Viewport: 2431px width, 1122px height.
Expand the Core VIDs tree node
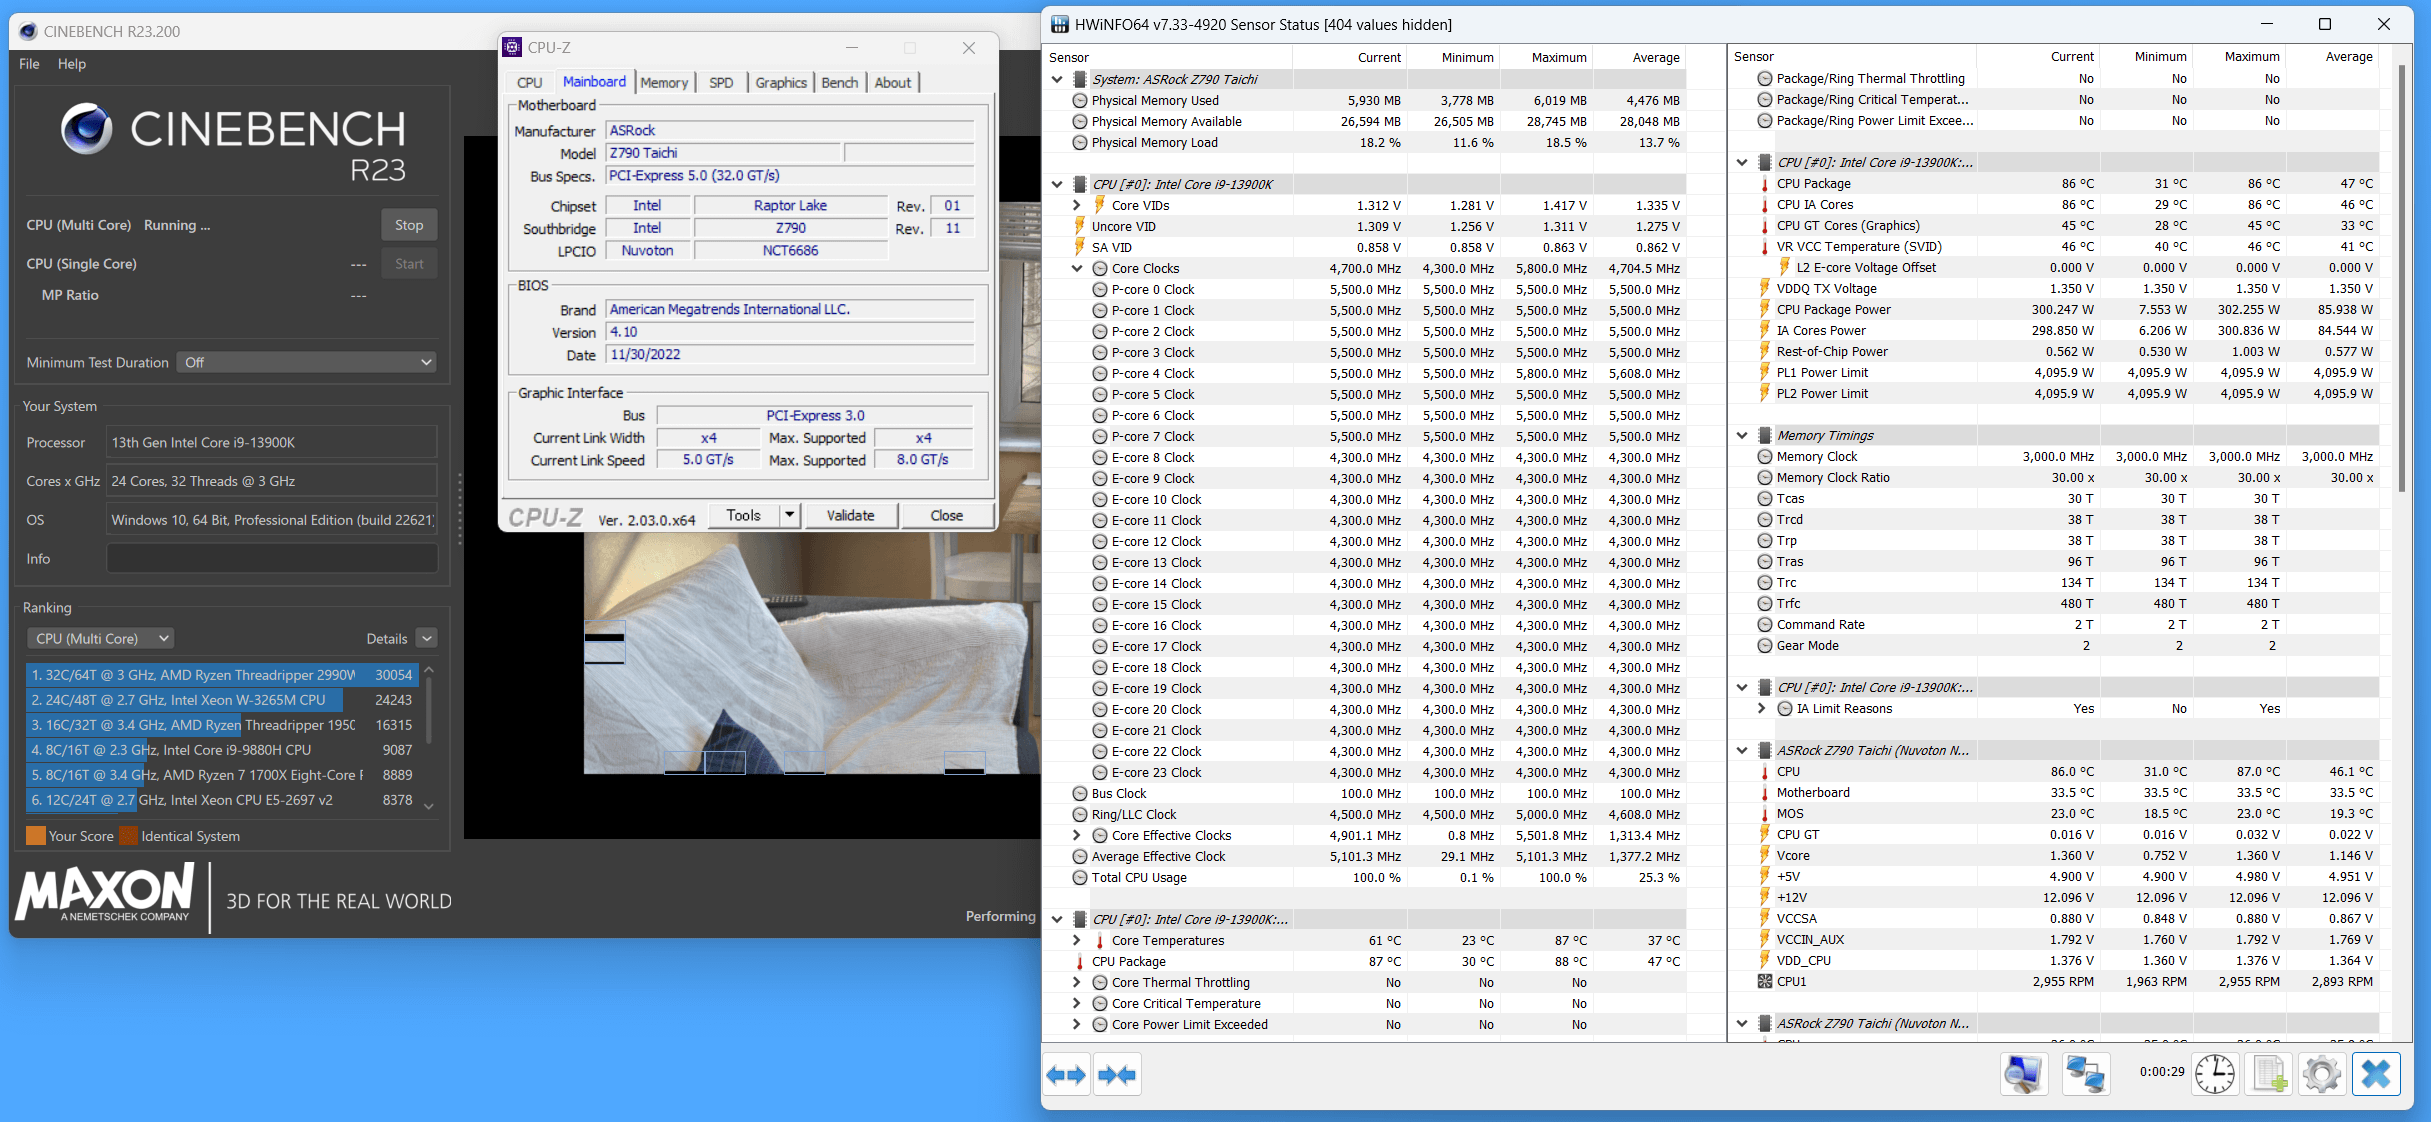(1077, 205)
